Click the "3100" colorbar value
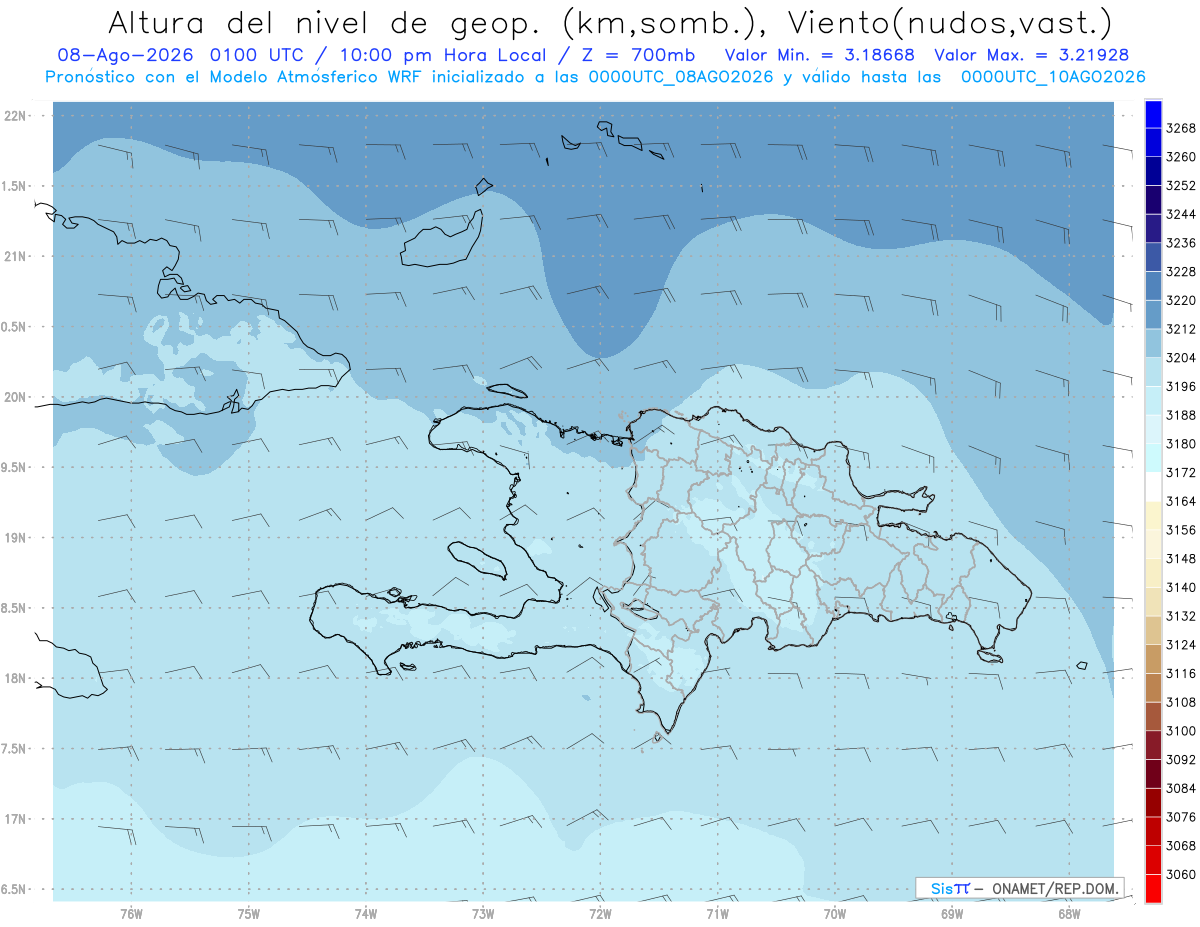This screenshot has width=1200, height=927. [x=1181, y=731]
